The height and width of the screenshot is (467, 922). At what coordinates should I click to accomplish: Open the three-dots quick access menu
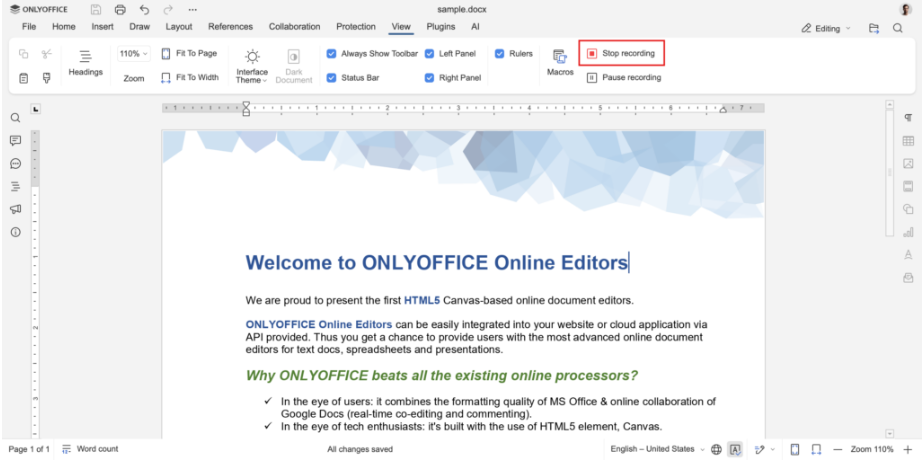[x=192, y=9]
